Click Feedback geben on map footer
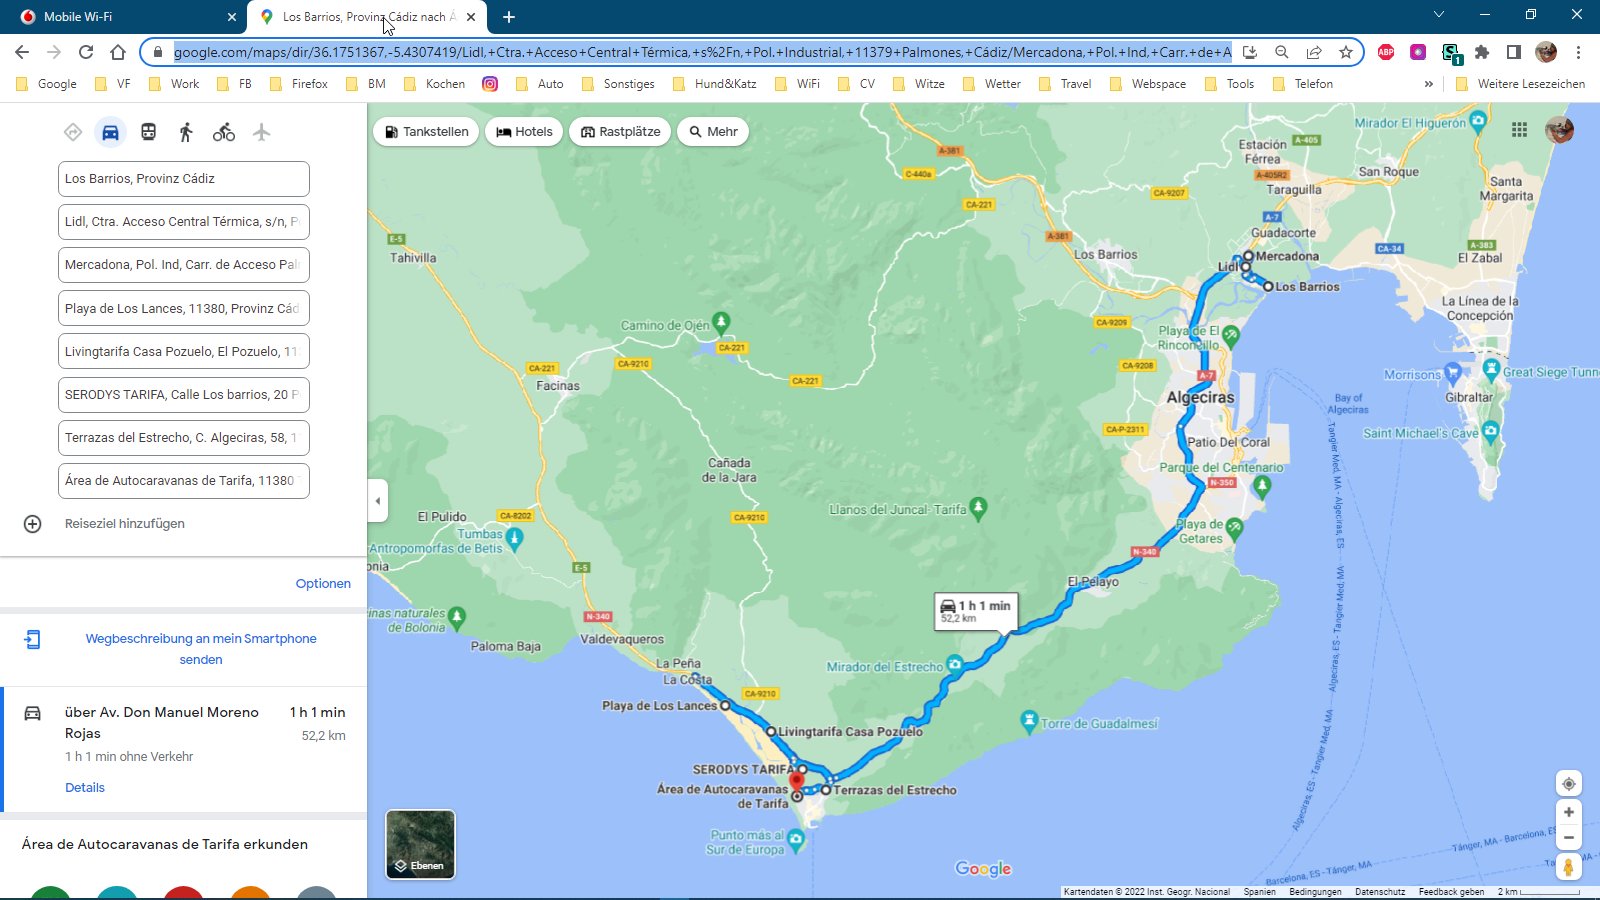Viewport: 1600px width, 900px height. coord(1451,892)
